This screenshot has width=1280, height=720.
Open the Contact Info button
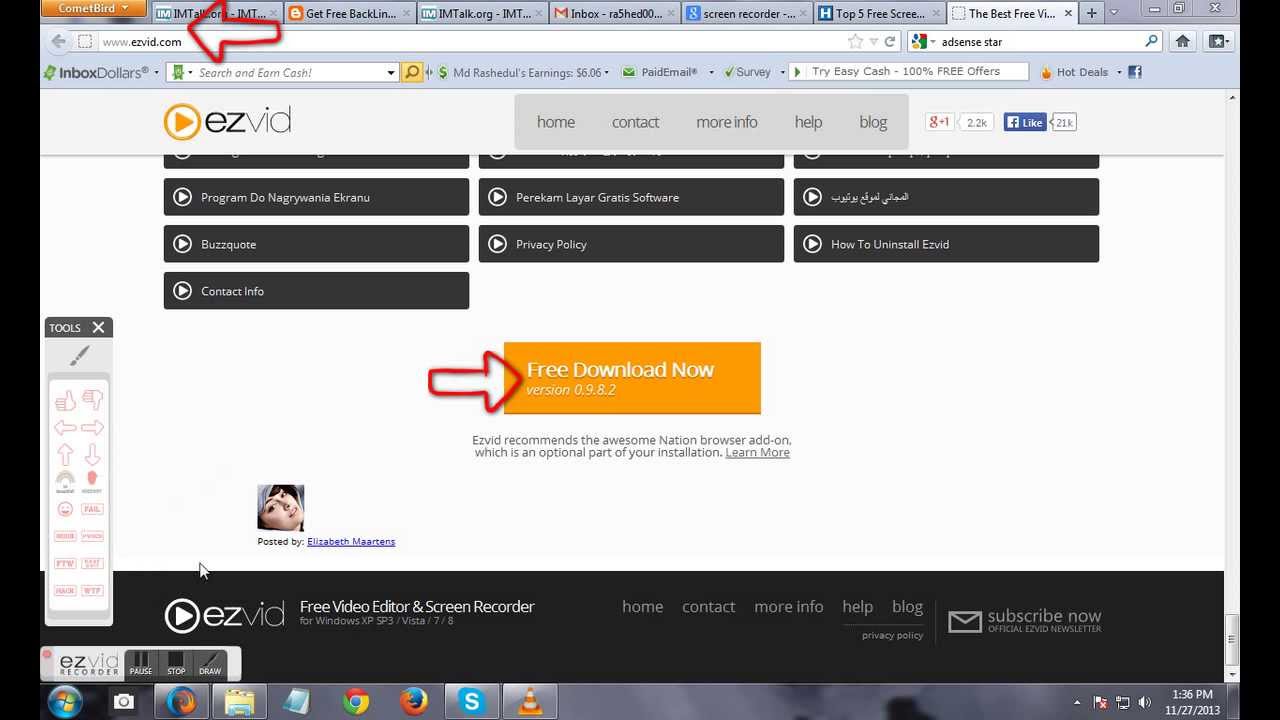[x=316, y=291]
